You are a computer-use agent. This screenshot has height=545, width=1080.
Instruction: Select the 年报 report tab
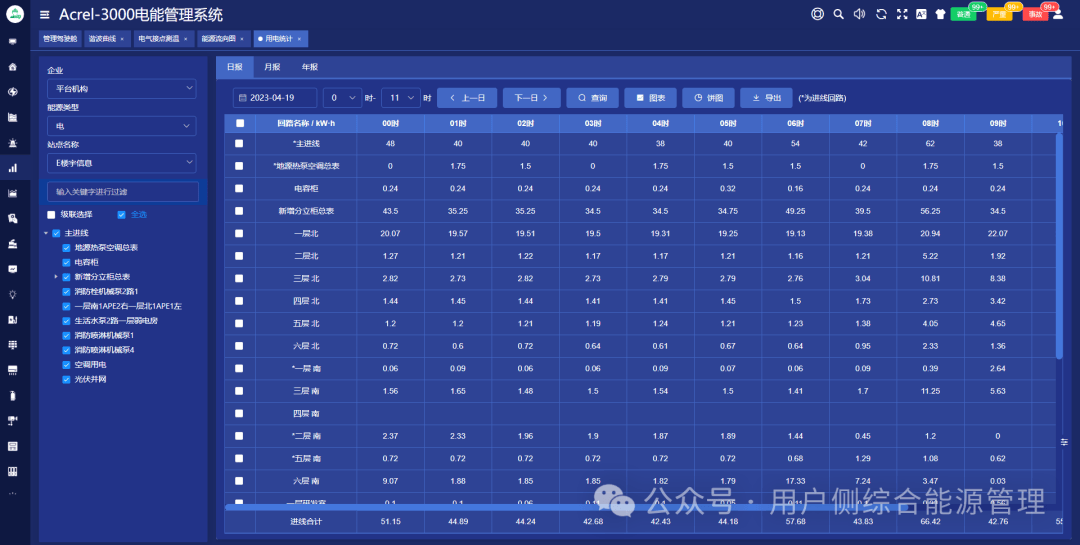pyautogui.click(x=310, y=67)
